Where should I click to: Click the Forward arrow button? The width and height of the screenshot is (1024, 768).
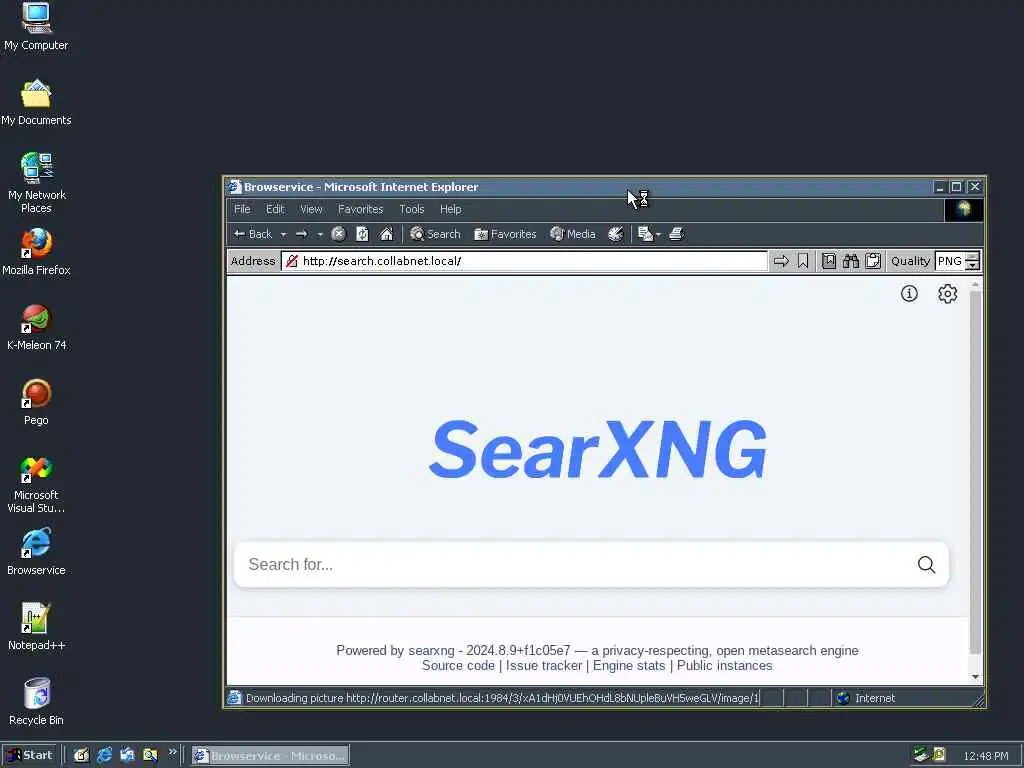pyautogui.click(x=302, y=234)
